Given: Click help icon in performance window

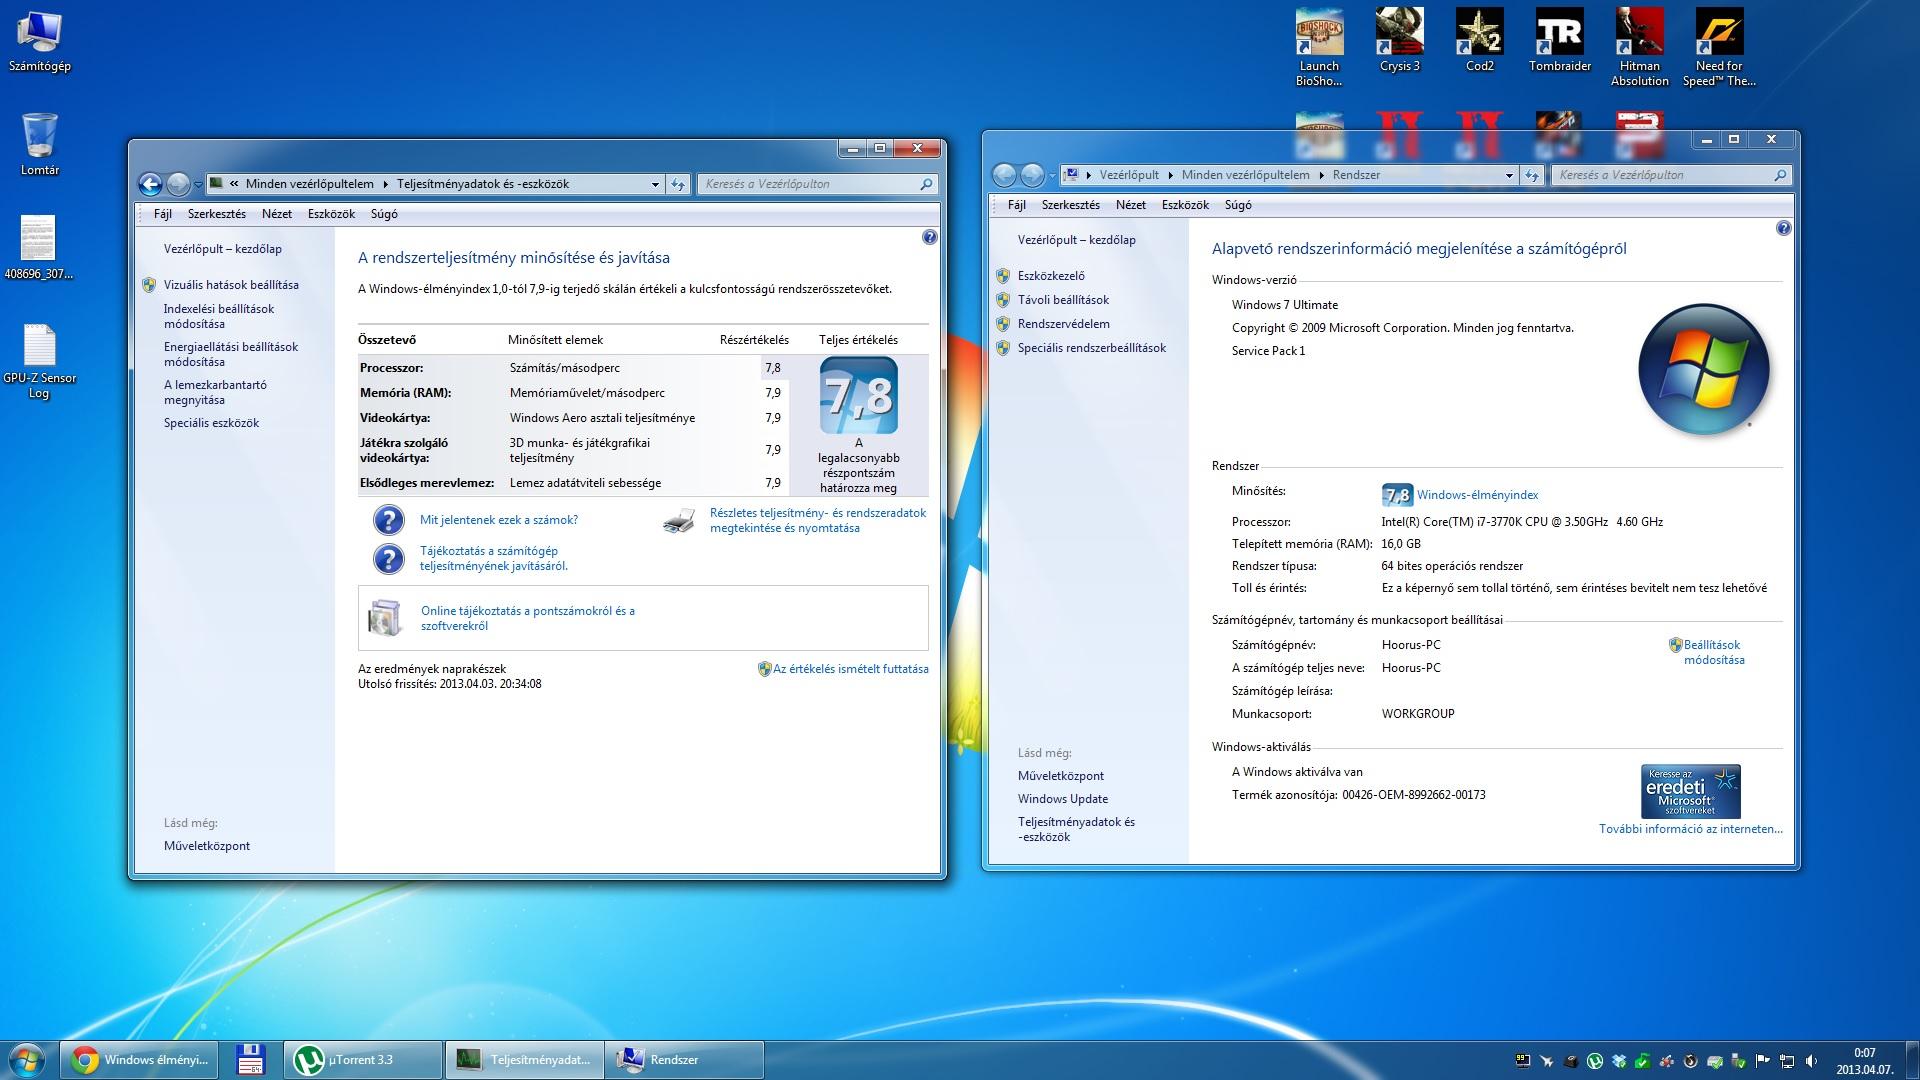Looking at the screenshot, I should [930, 237].
